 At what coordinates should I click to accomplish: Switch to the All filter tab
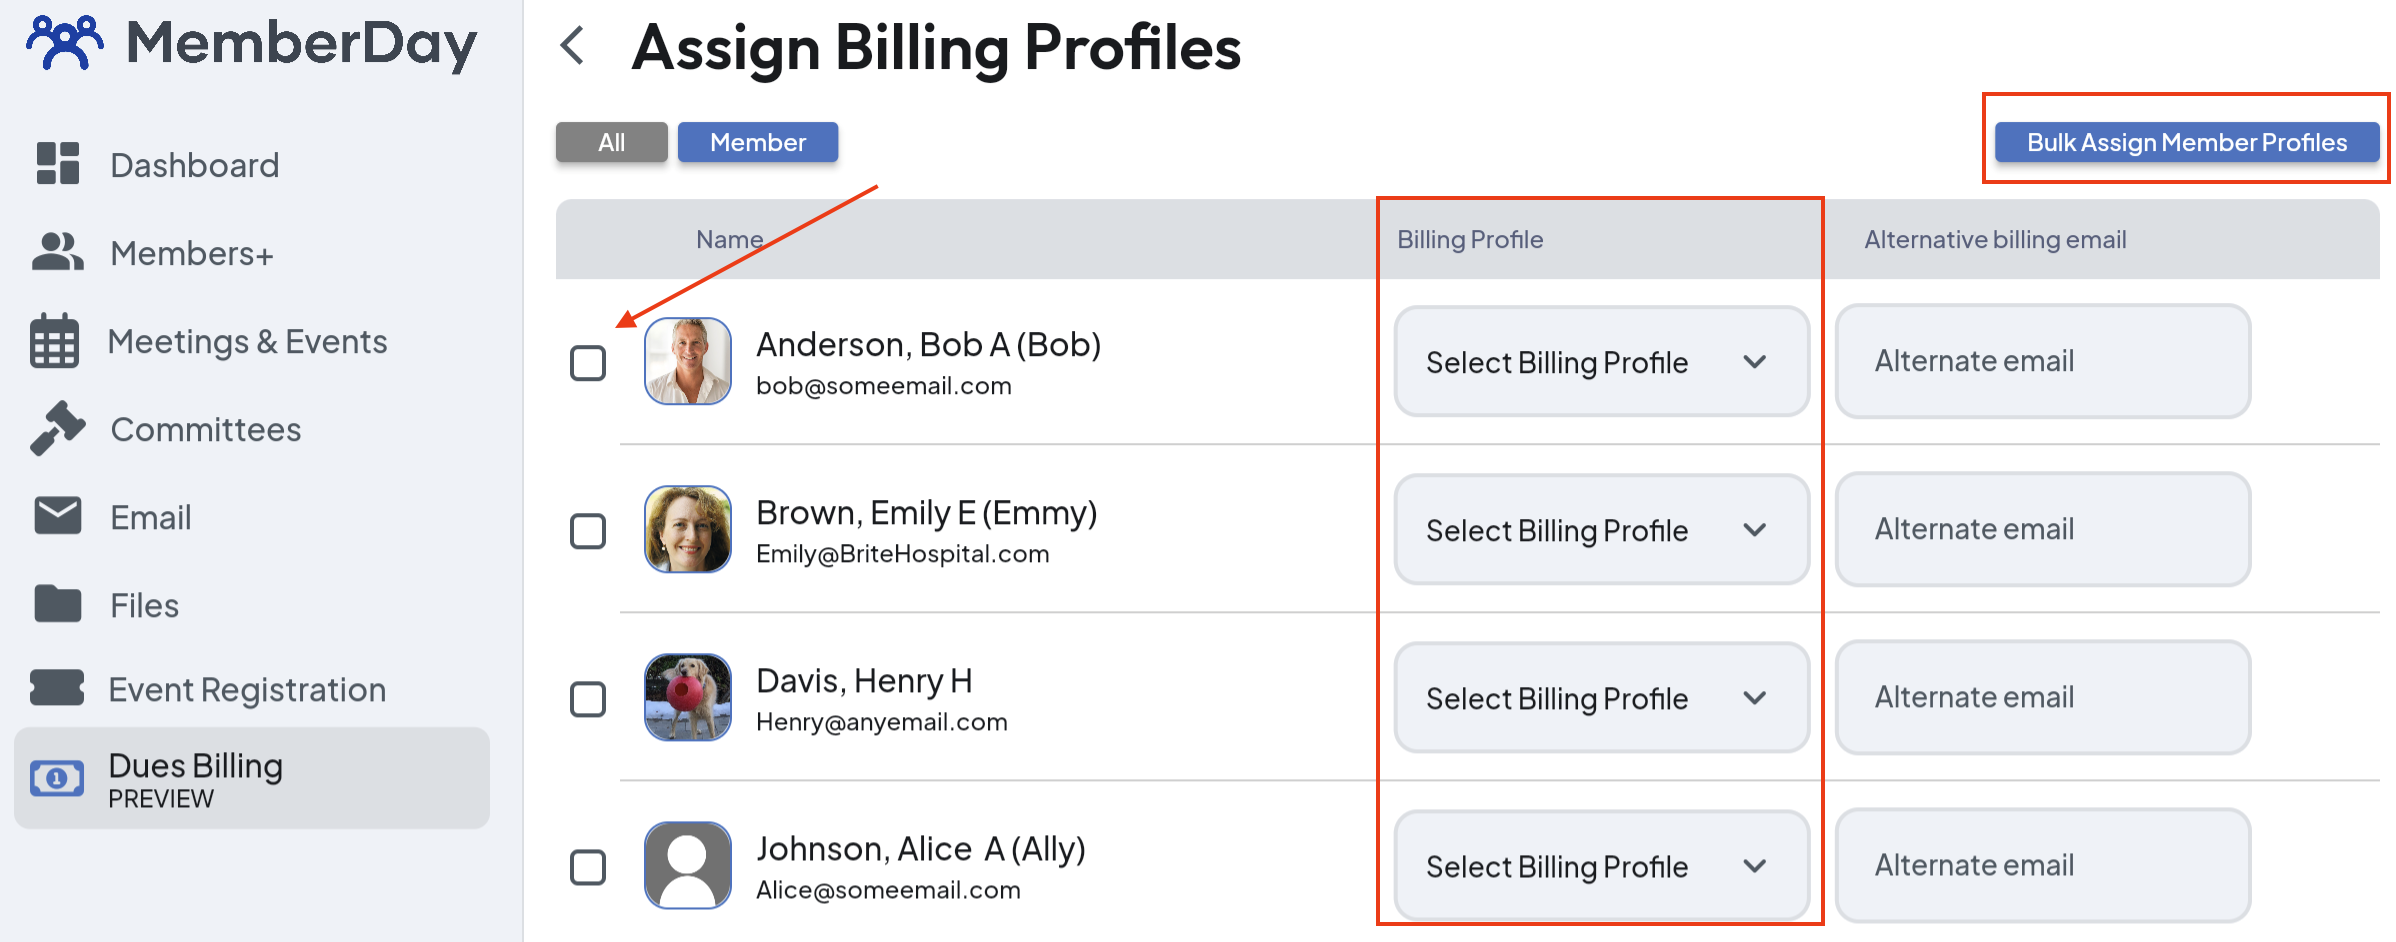[x=611, y=142]
